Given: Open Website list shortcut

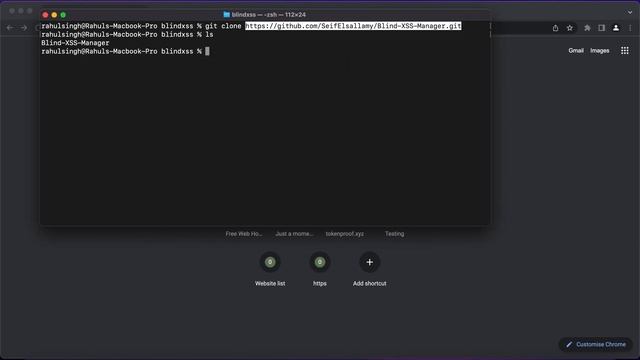Looking at the screenshot, I should click(x=270, y=269).
